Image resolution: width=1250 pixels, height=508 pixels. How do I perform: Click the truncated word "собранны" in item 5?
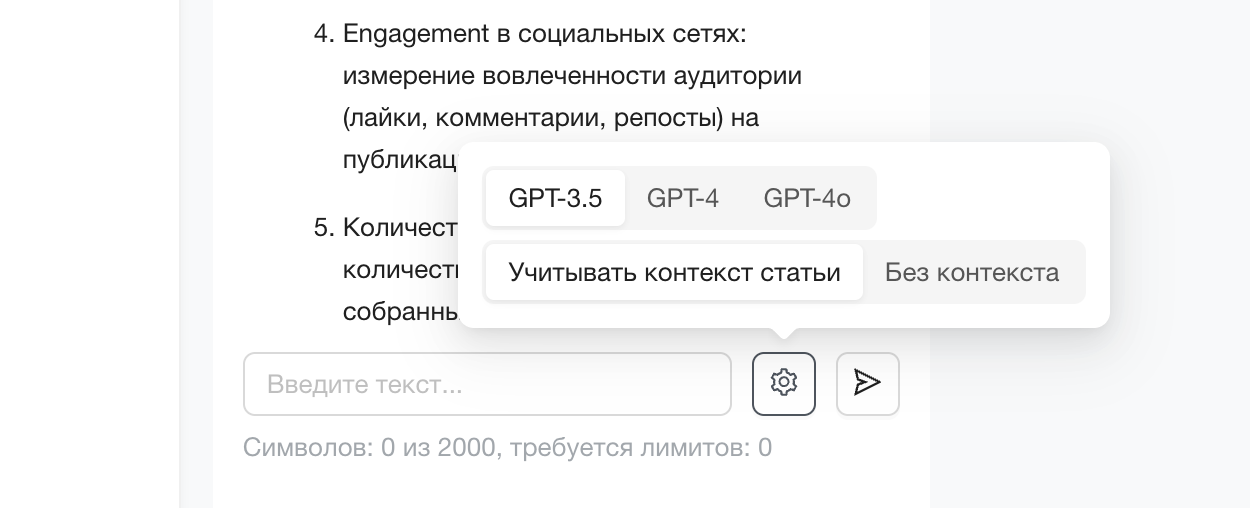(400, 311)
